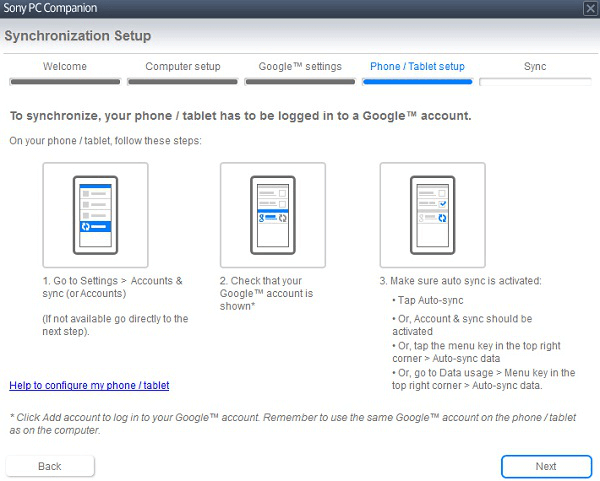Screen dimensions: 600x481
Task: Click the step 2 Google account phone illustration
Action: pos(273,215)
